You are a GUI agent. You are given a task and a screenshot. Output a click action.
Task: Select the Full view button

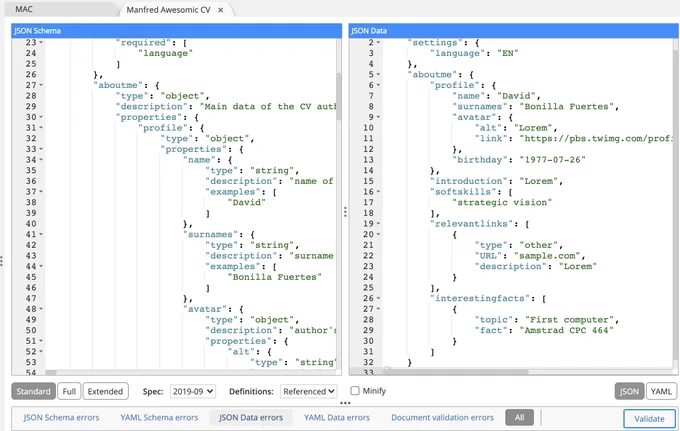tap(69, 391)
